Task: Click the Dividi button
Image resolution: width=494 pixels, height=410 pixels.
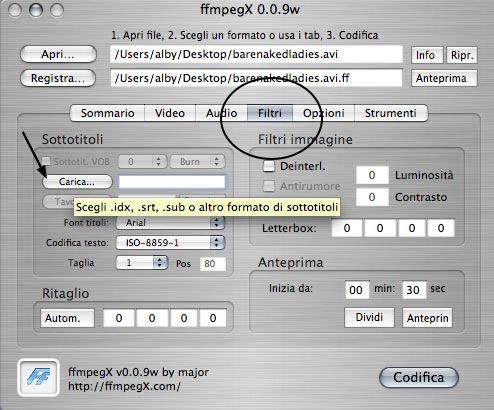Action: 369,317
